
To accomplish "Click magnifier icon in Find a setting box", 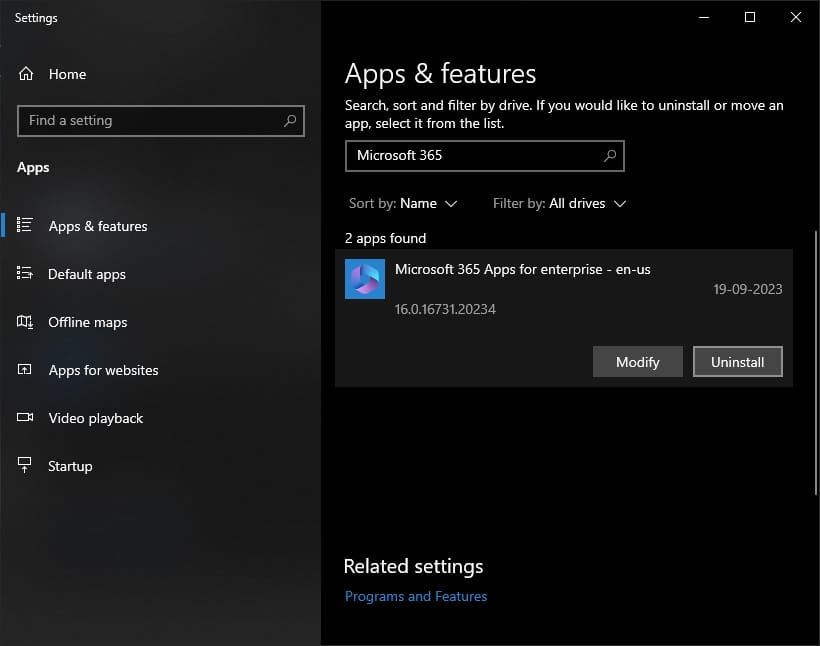I will [290, 121].
